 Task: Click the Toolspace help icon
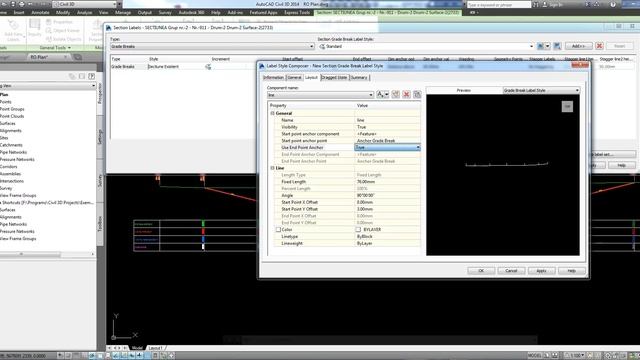click(x=91, y=76)
